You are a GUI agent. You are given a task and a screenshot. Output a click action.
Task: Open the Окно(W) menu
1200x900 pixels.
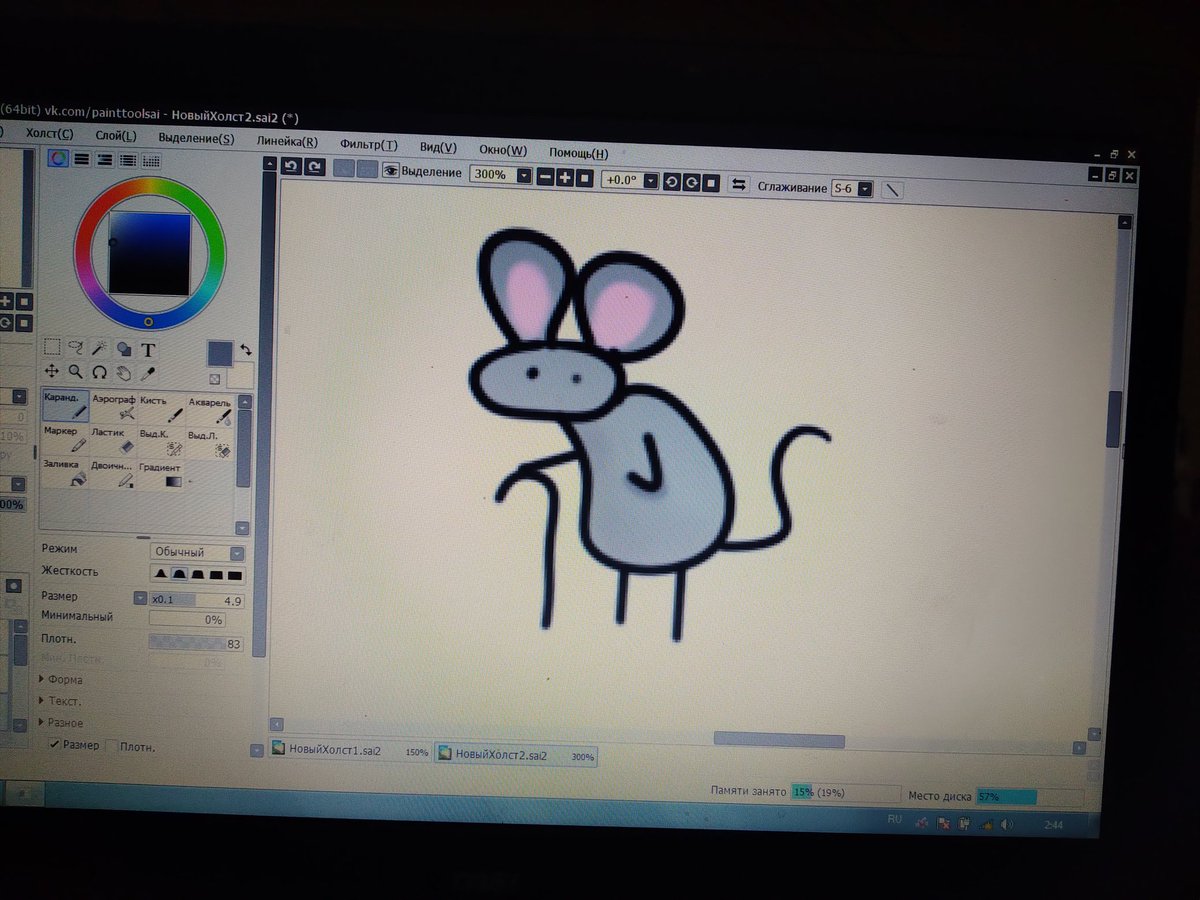(x=503, y=150)
